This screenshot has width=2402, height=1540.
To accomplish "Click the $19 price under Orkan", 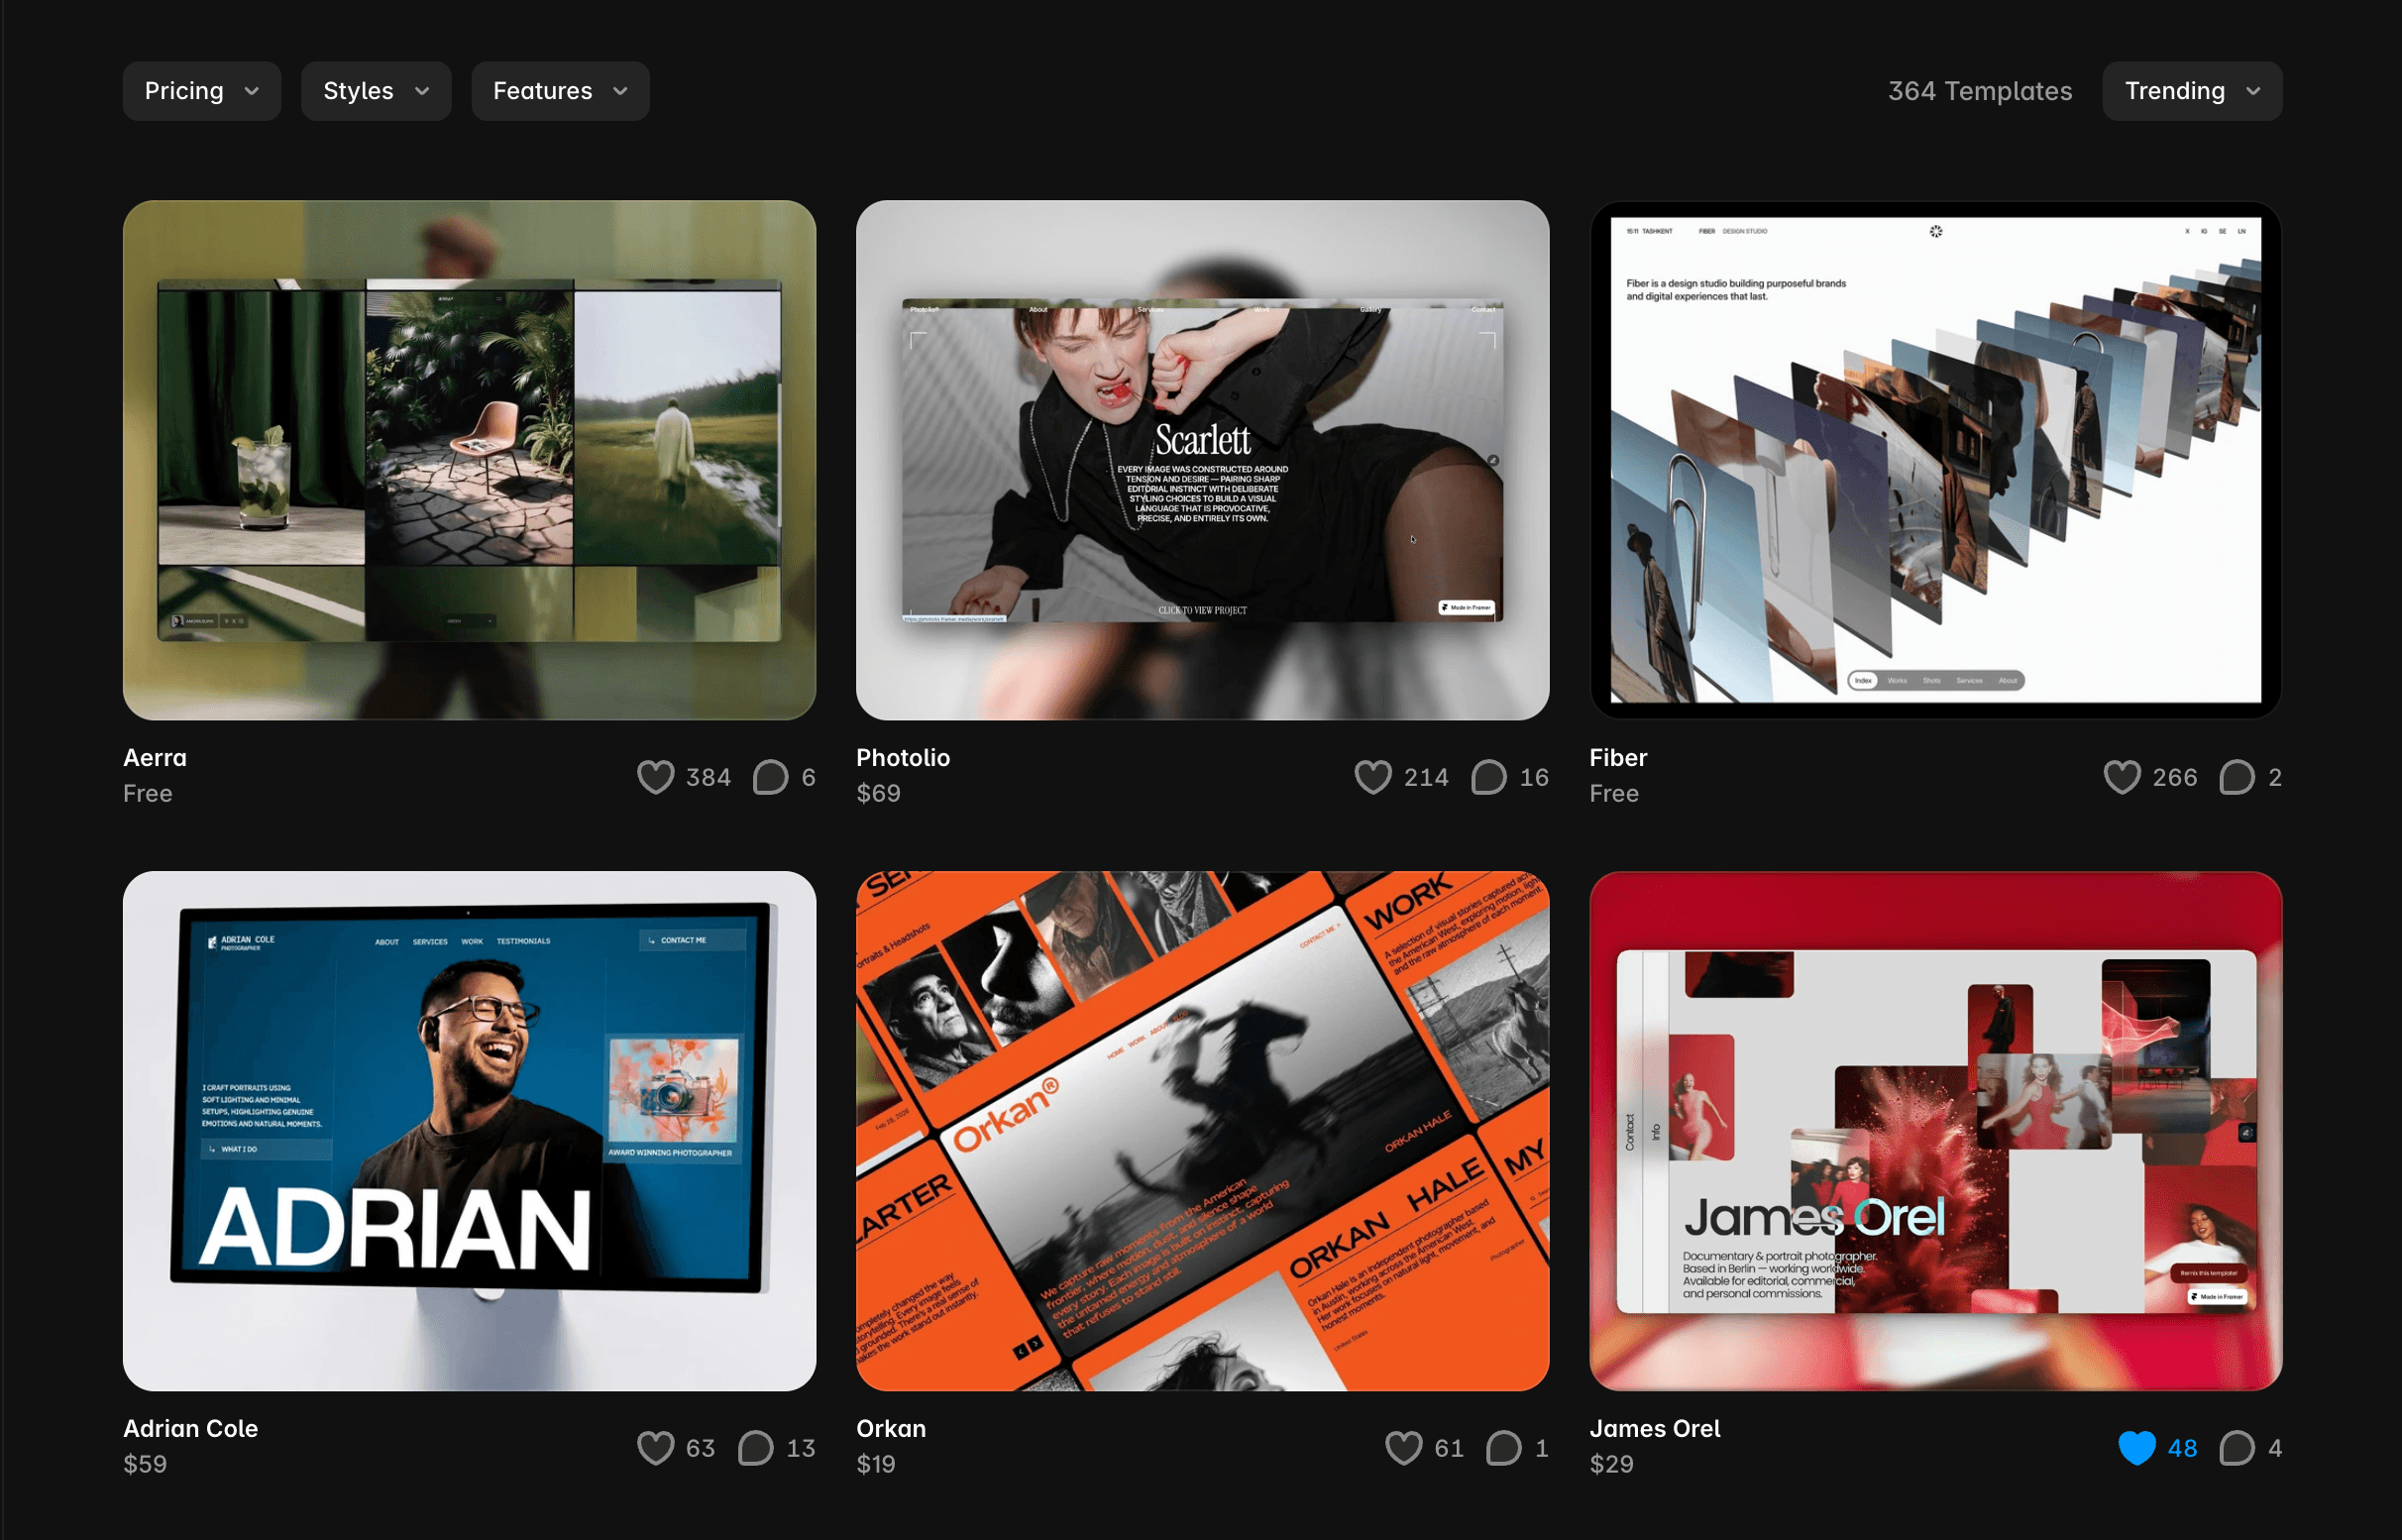I will (876, 1464).
